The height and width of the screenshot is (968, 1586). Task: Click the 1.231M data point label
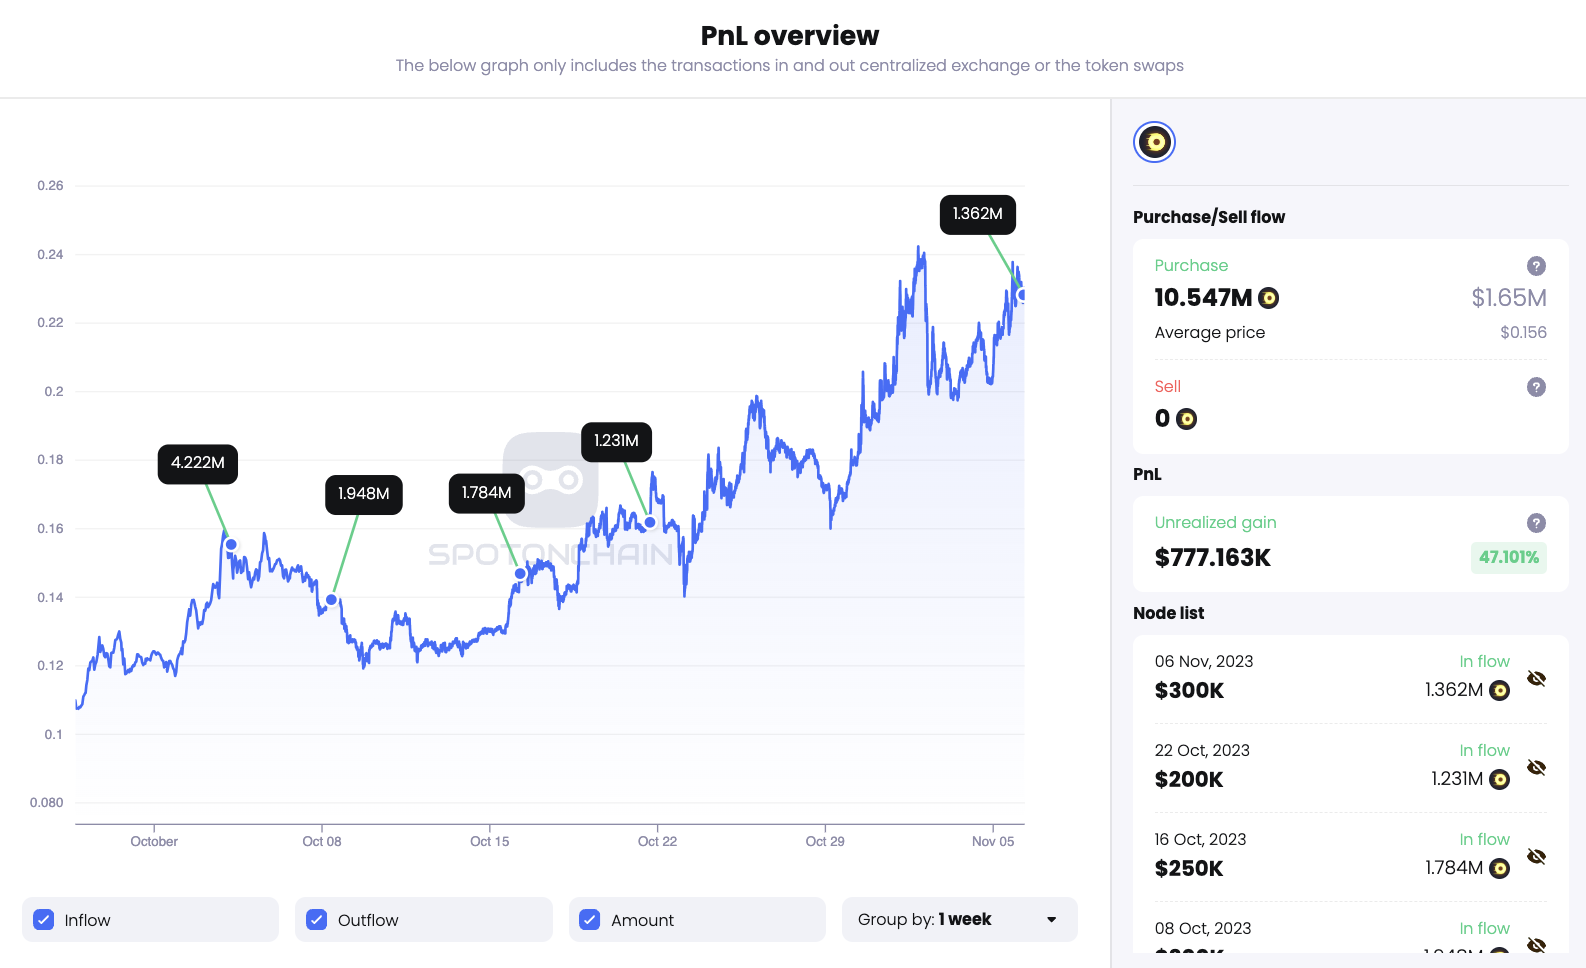(616, 441)
